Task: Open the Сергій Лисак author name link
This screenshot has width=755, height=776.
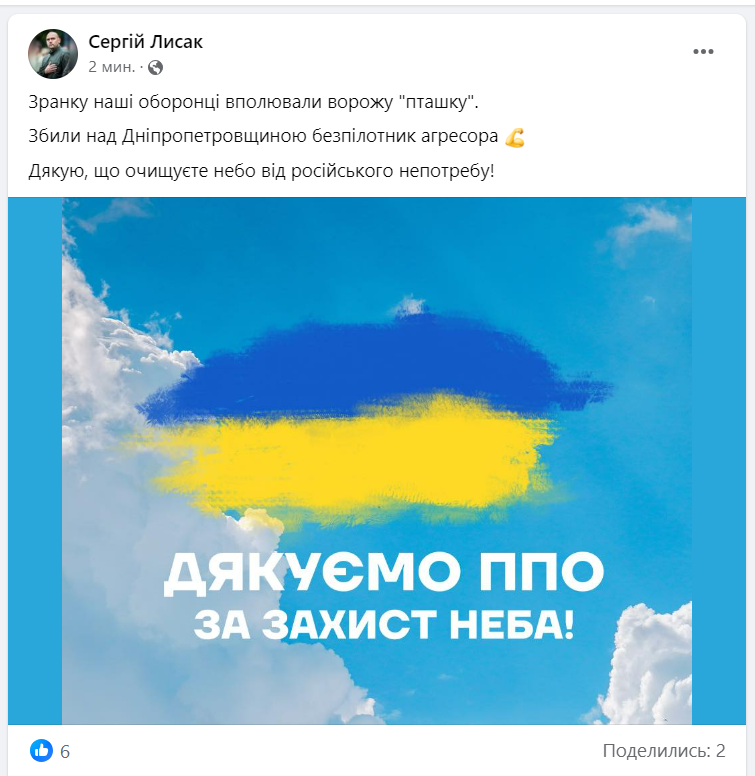Action: click(x=145, y=42)
